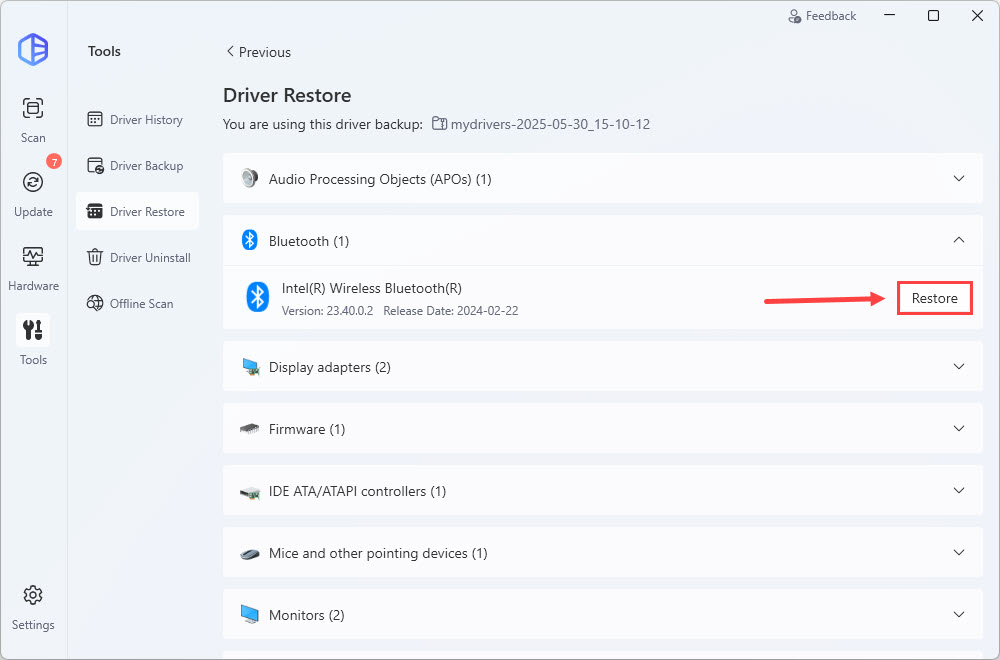Click the app logo icon
1000x660 pixels.
pos(33,49)
